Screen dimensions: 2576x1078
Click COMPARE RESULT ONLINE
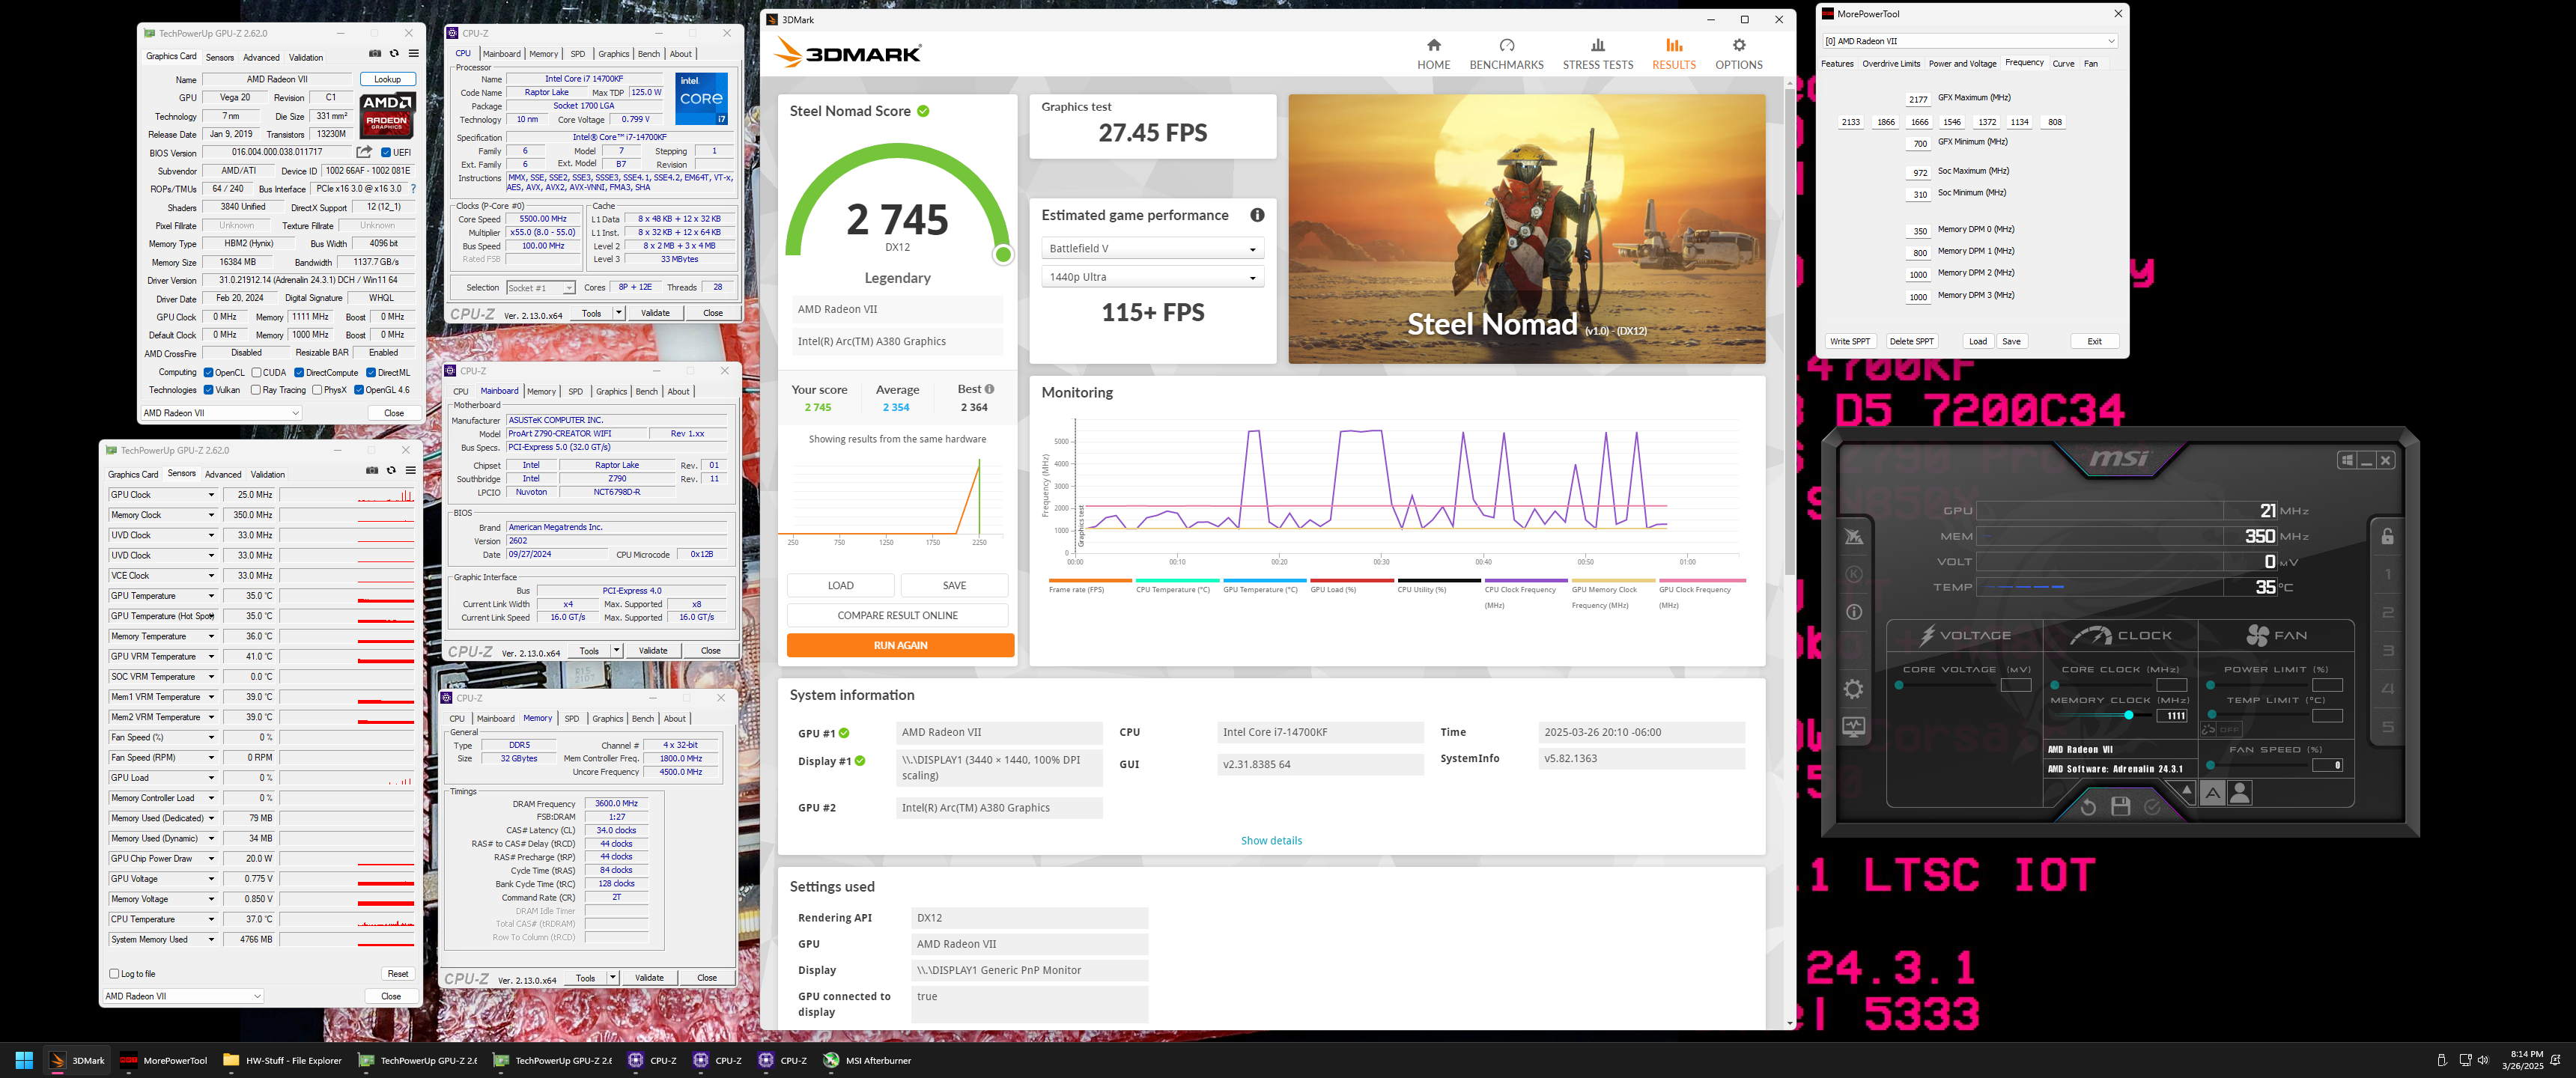tap(897, 615)
